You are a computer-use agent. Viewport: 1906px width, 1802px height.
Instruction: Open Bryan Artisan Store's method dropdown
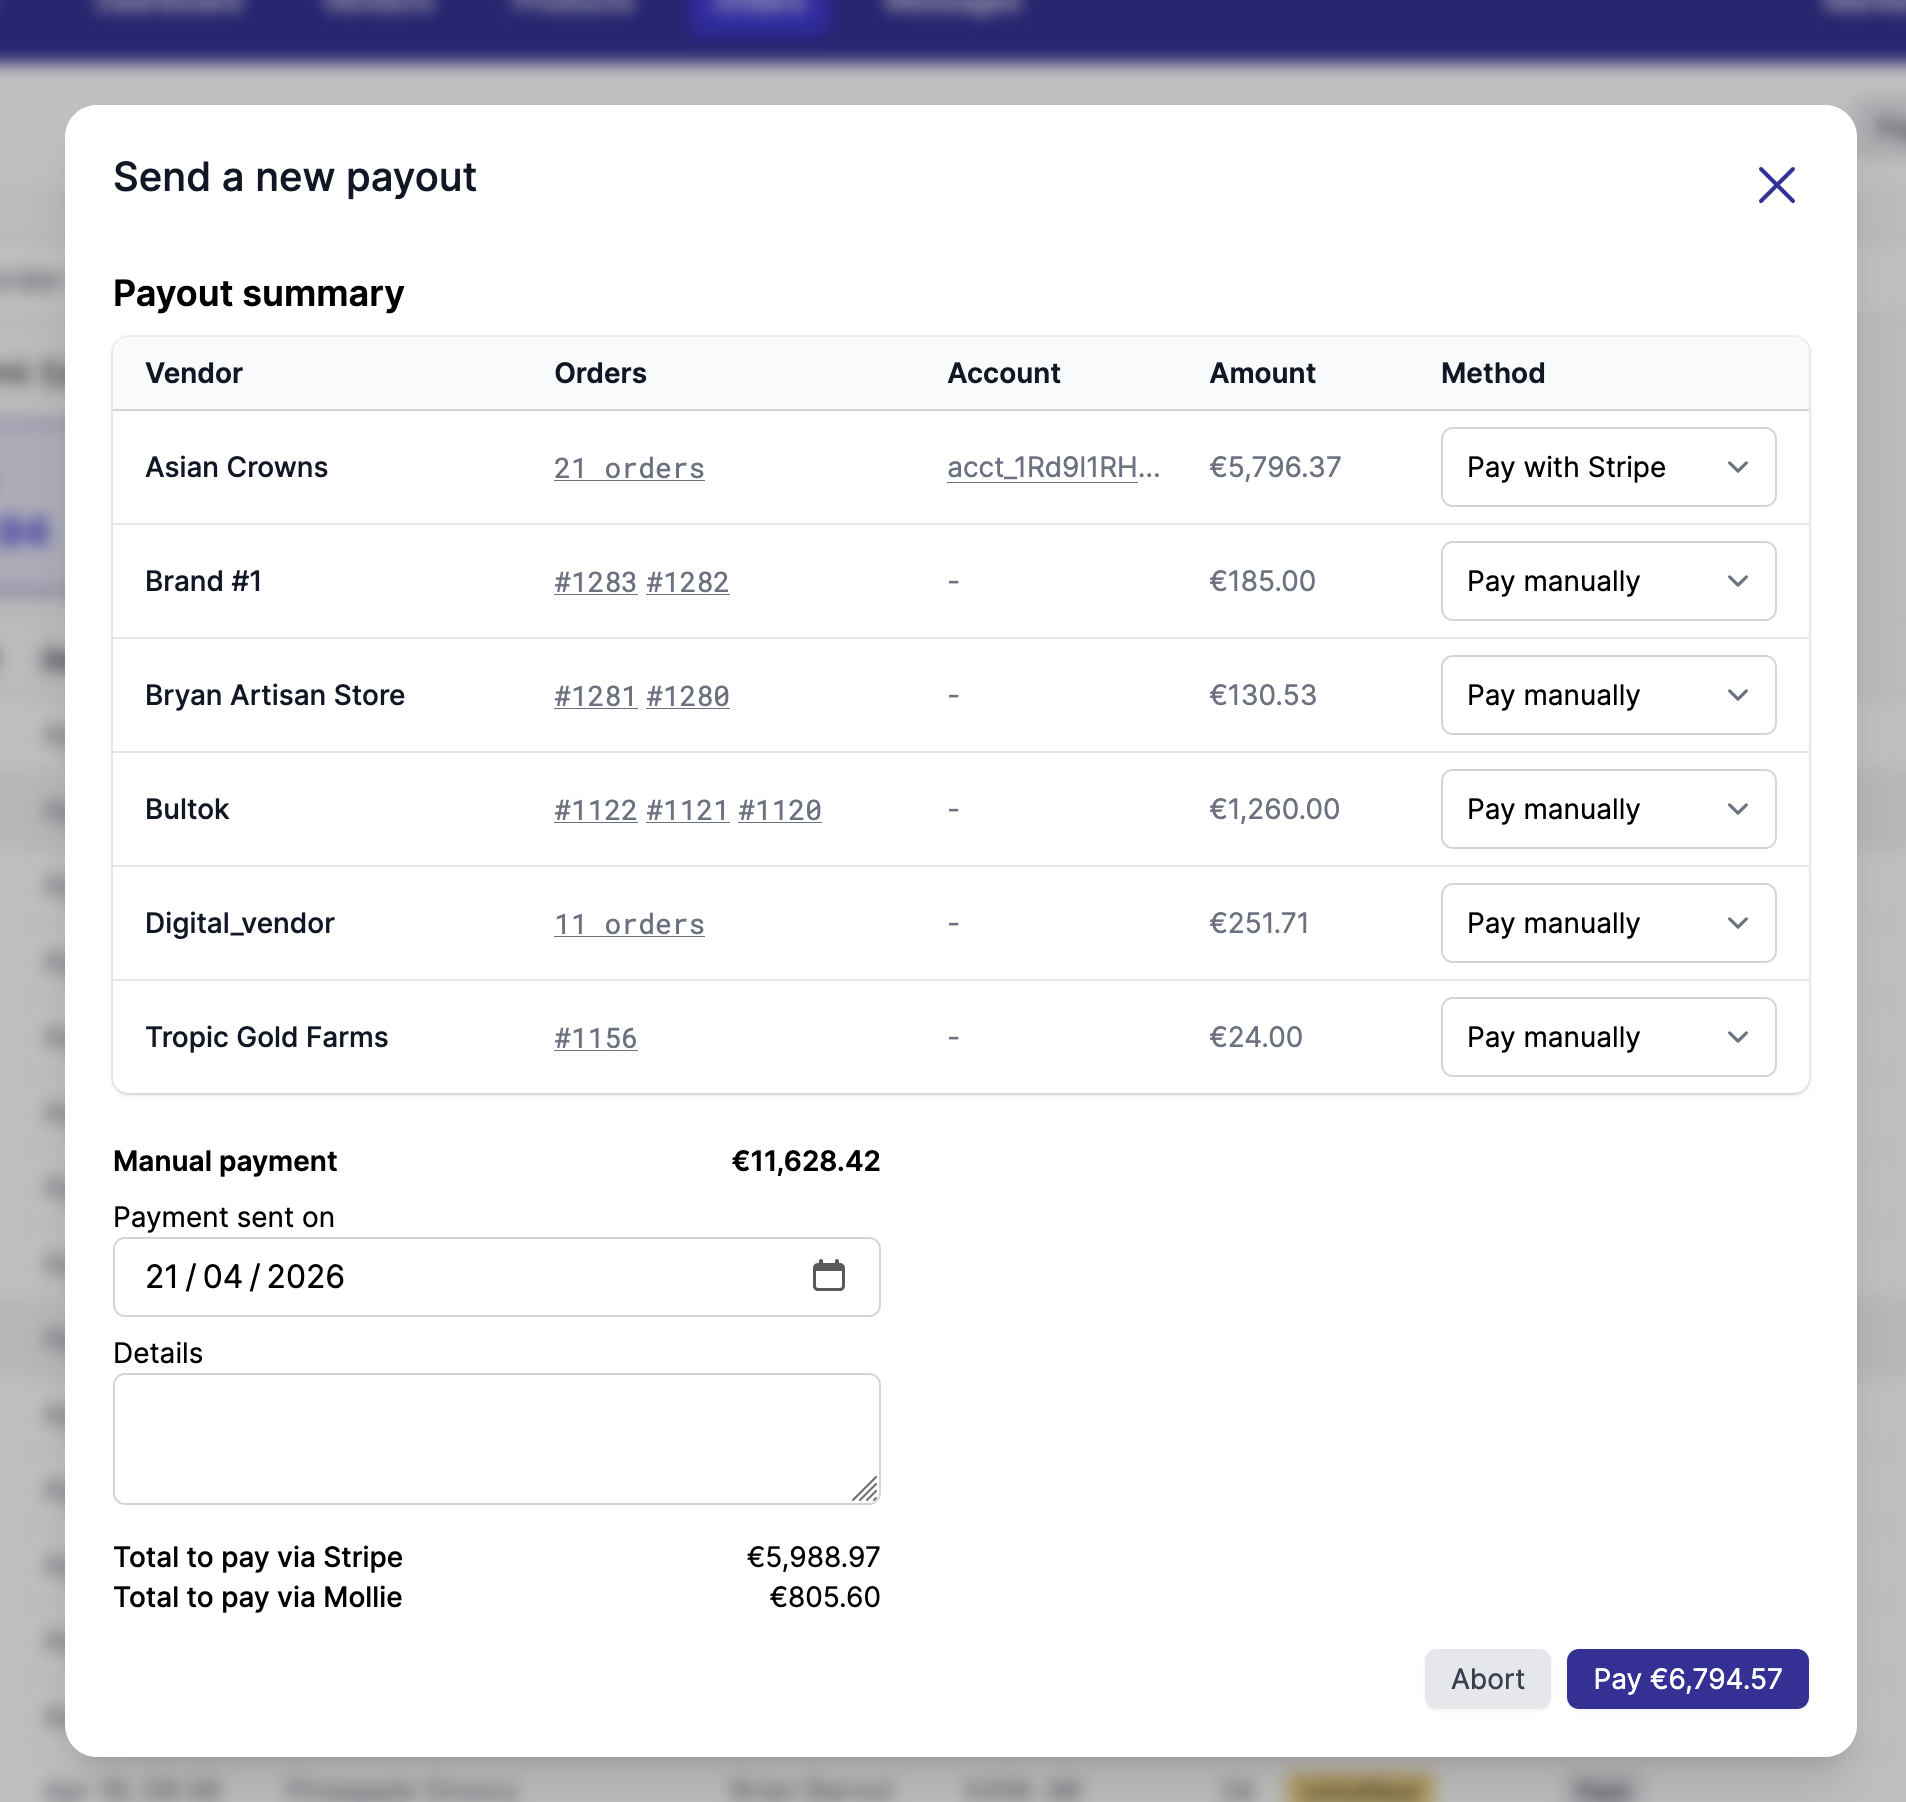(1606, 695)
